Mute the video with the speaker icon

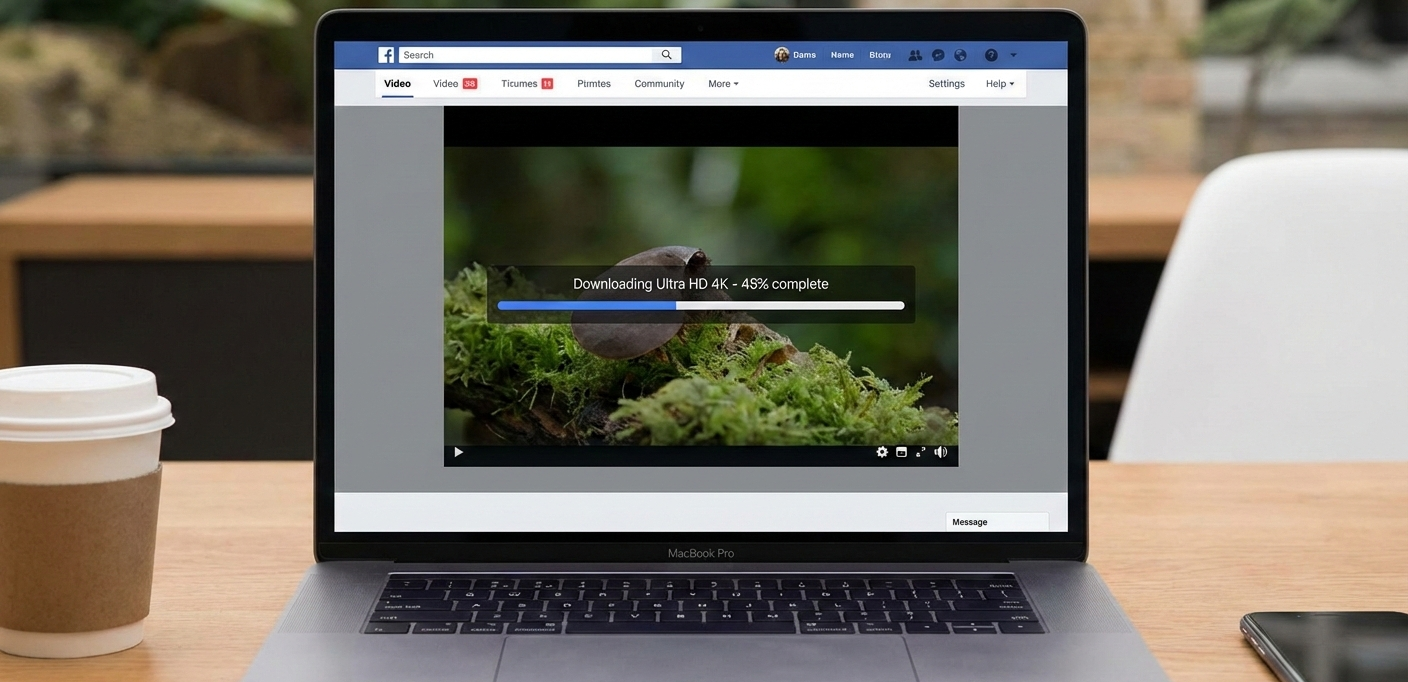(x=939, y=451)
